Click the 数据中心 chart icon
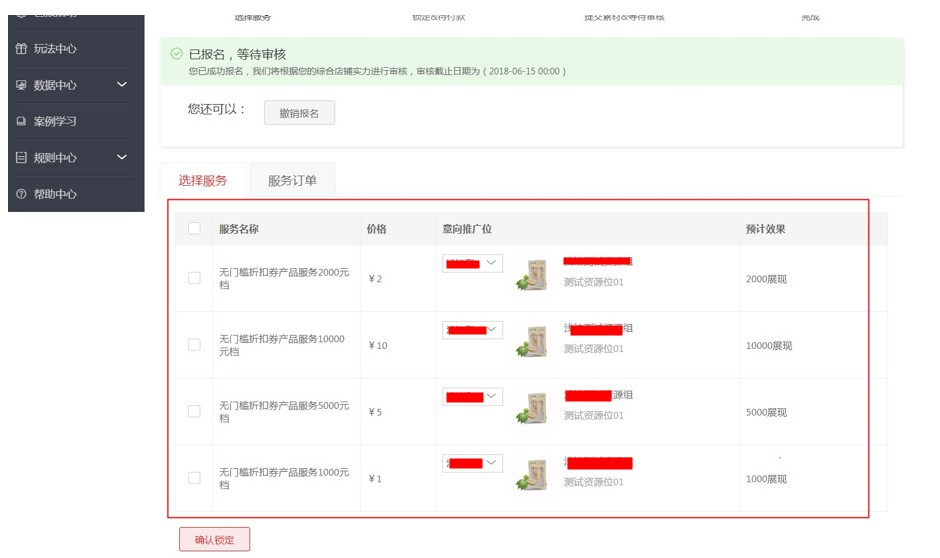Image resolution: width=940 pixels, height=558 pixels. [x=21, y=85]
